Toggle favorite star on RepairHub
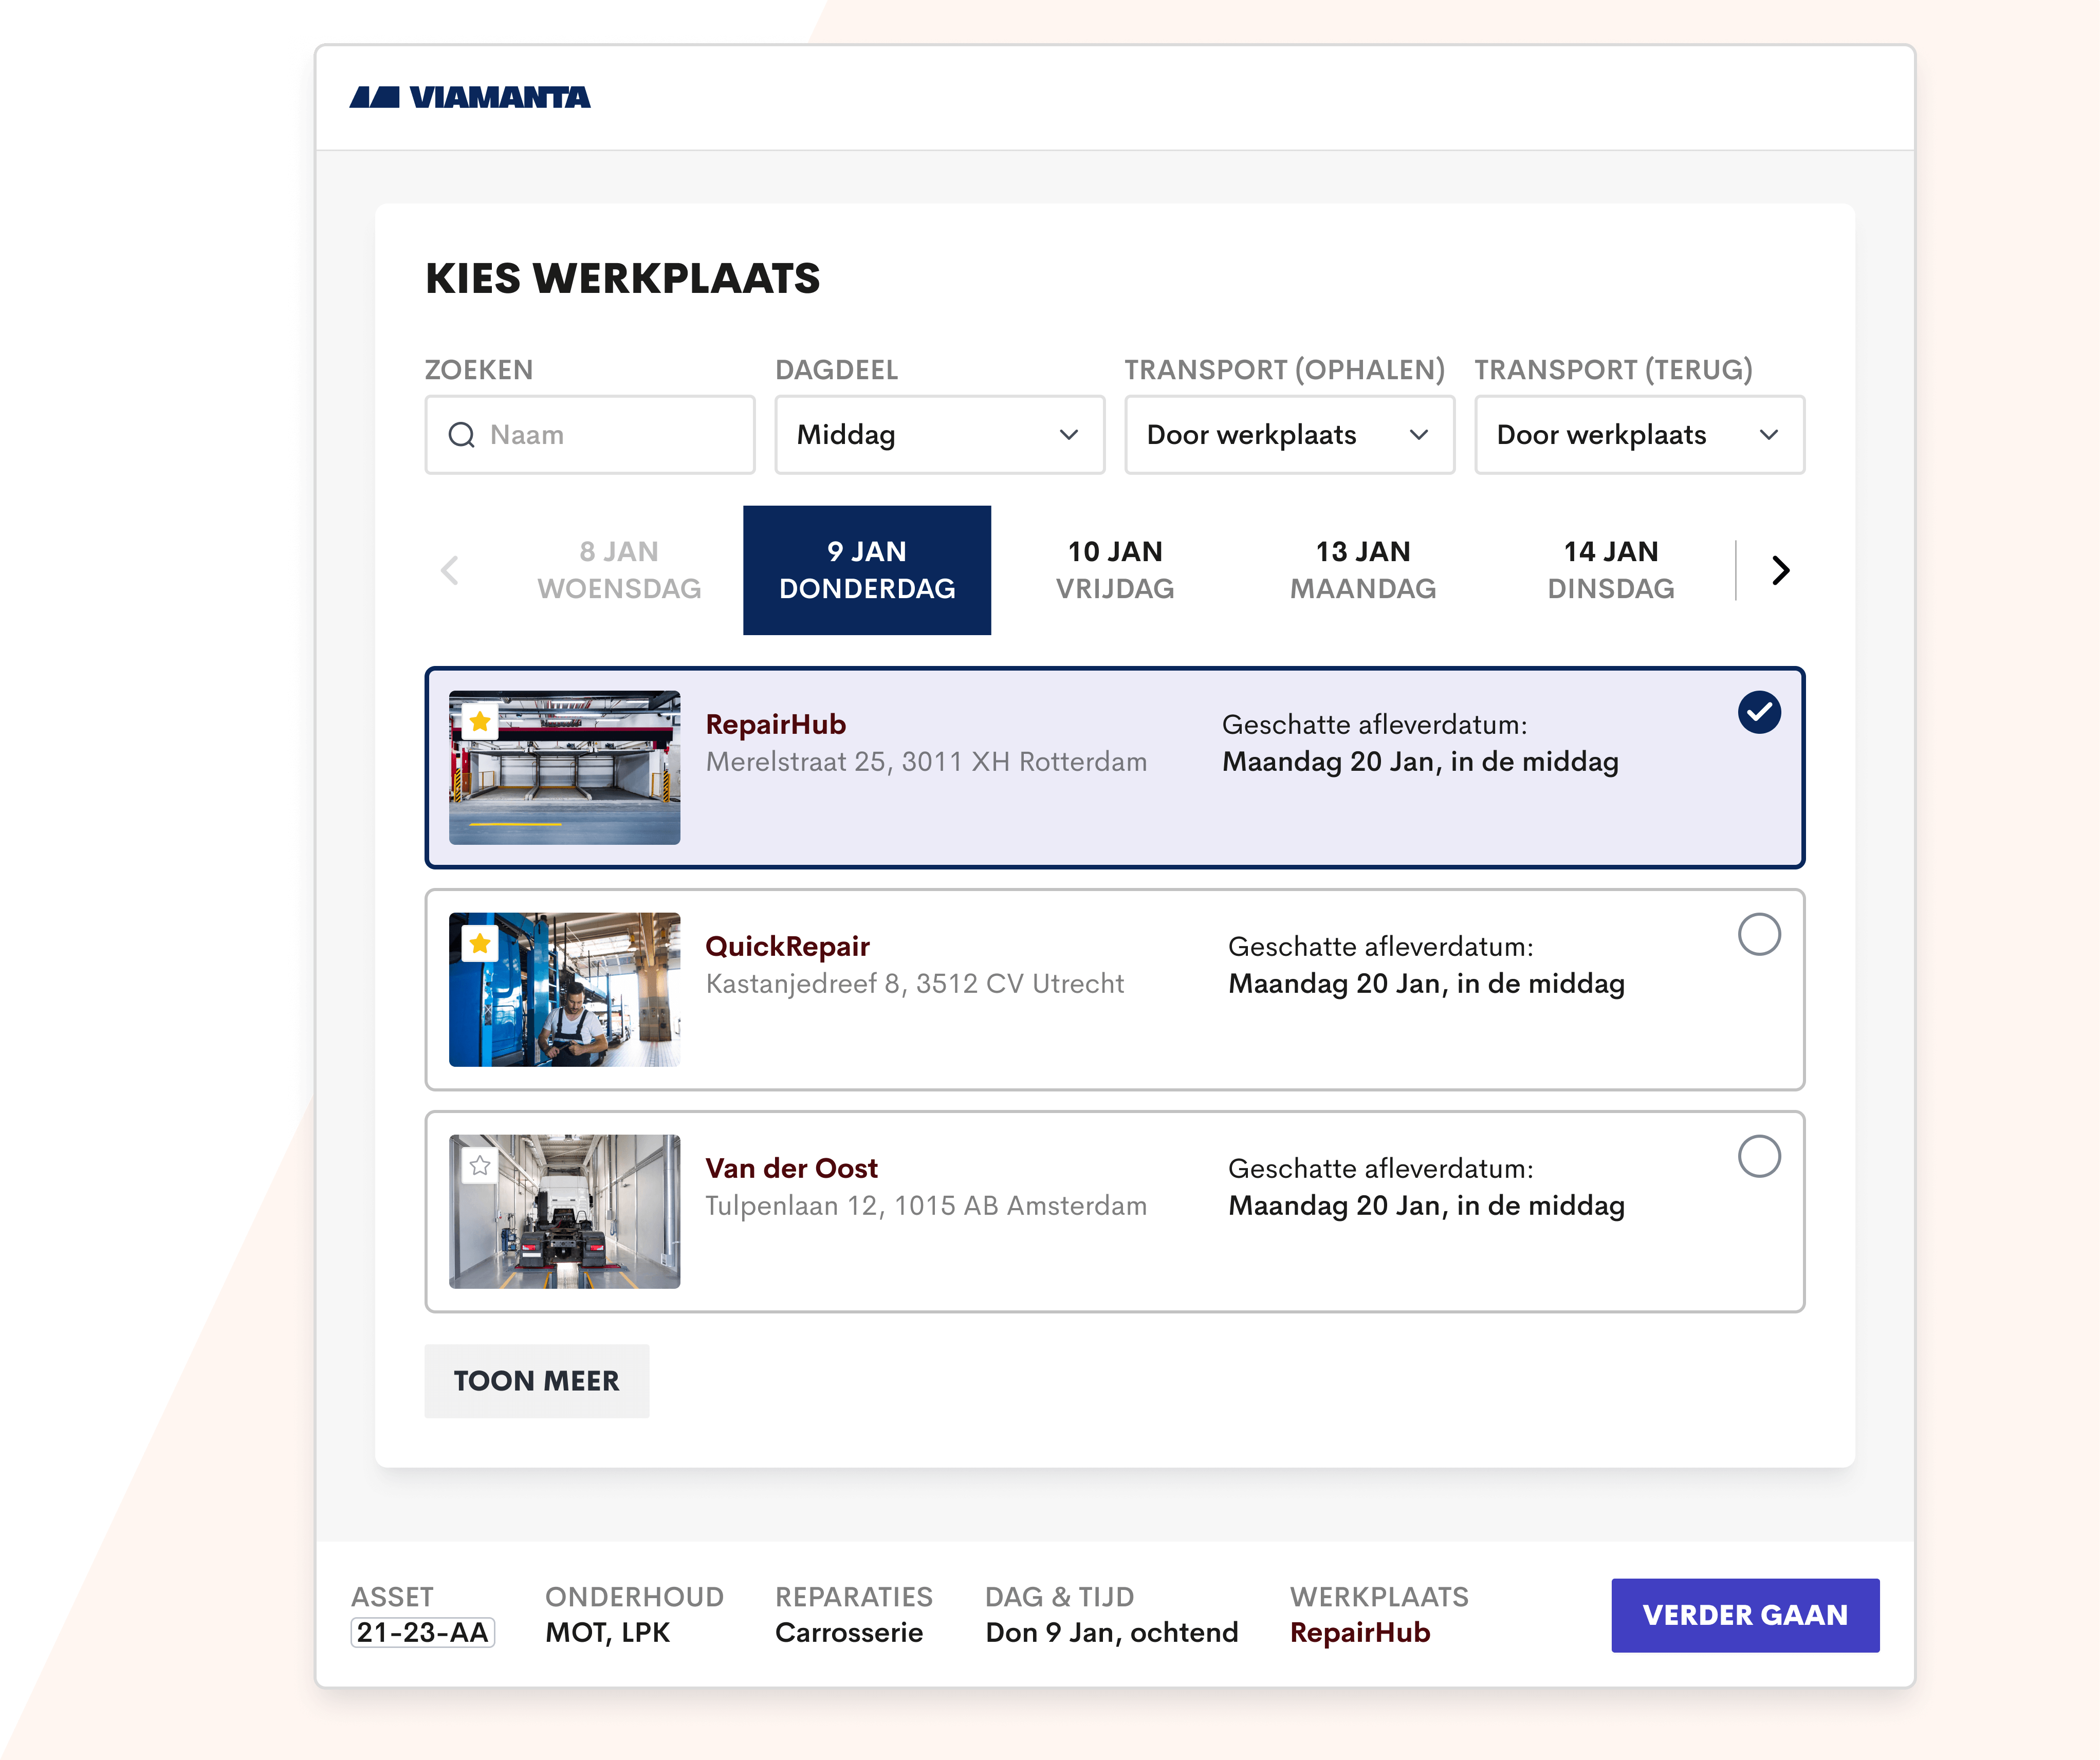This screenshot has width=2100, height=1760. click(480, 722)
